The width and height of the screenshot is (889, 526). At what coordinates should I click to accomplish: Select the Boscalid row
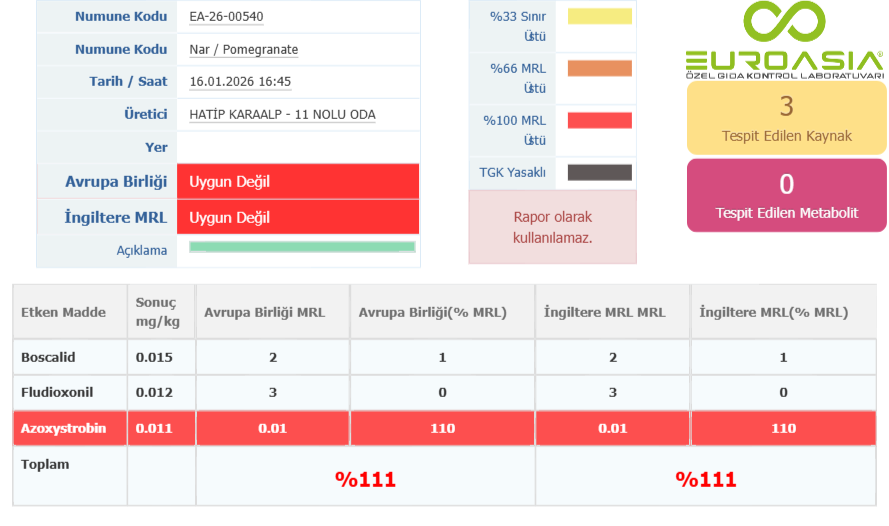click(49, 357)
